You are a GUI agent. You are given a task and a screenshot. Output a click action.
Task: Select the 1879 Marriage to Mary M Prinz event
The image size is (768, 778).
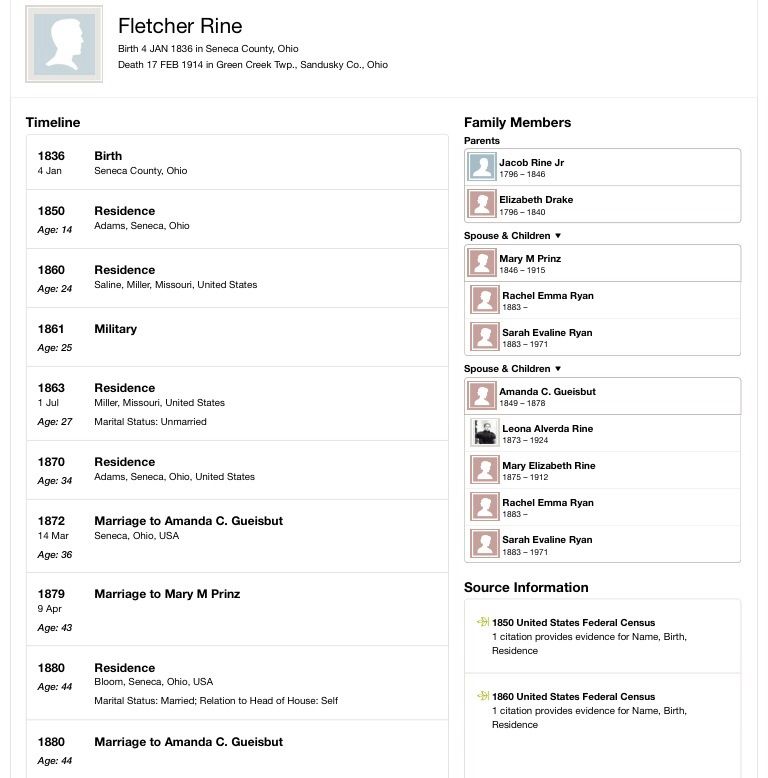tap(237, 609)
